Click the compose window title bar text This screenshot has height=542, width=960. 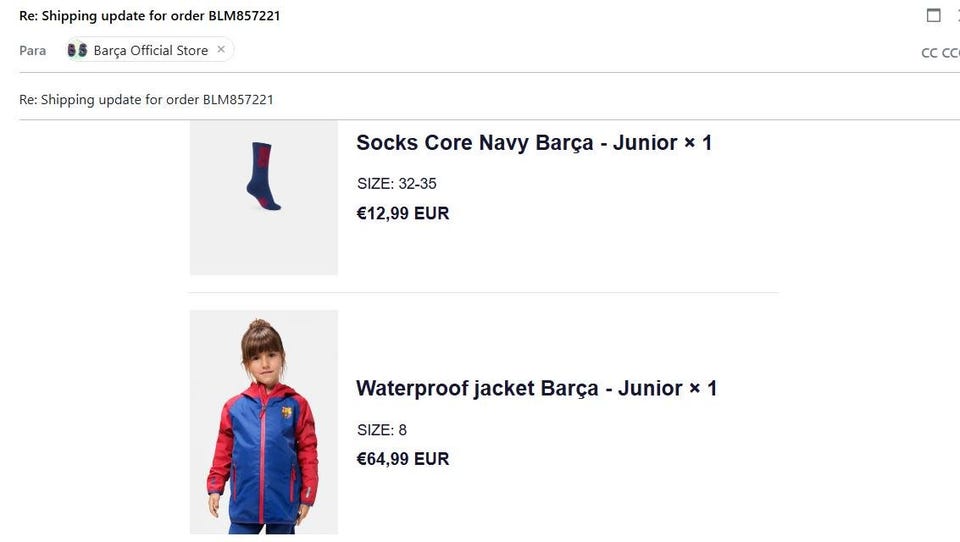(x=150, y=16)
